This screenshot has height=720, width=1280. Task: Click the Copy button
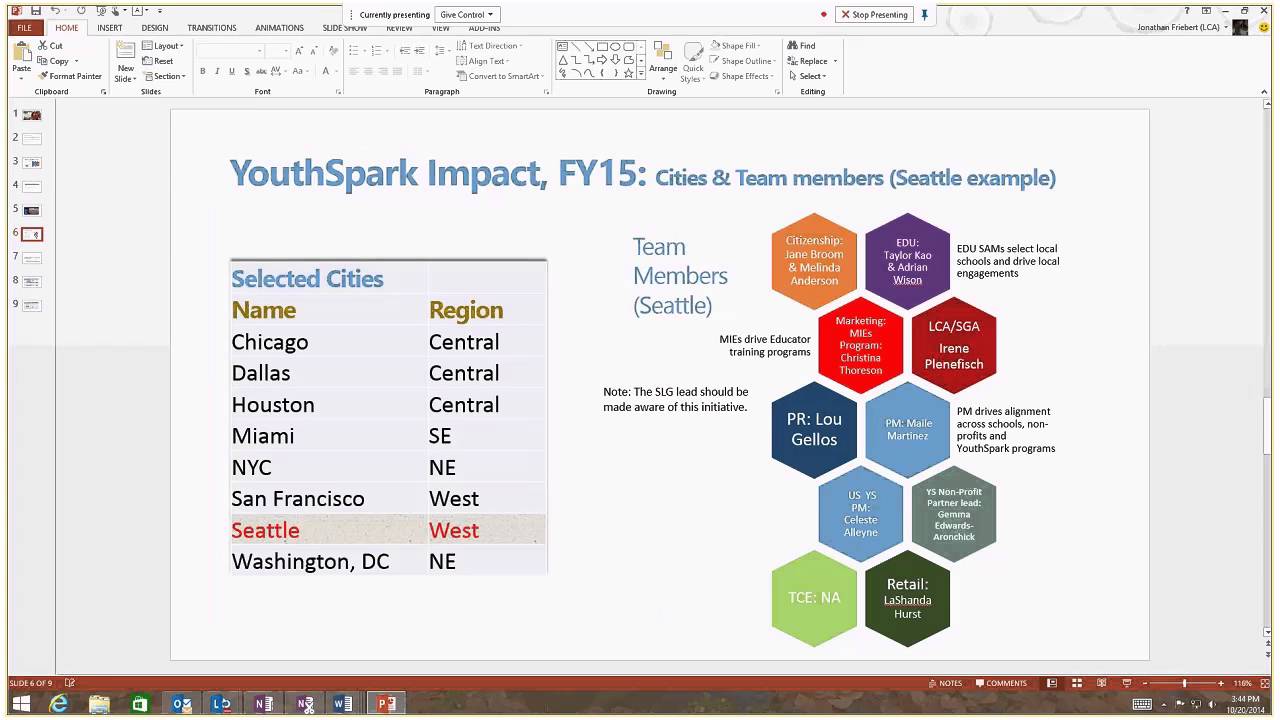(x=53, y=61)
